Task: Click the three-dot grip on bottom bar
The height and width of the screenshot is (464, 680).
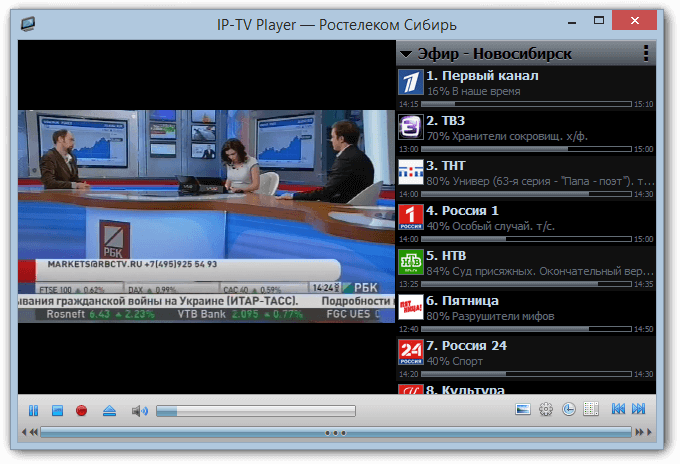Action: coord(336,433)
